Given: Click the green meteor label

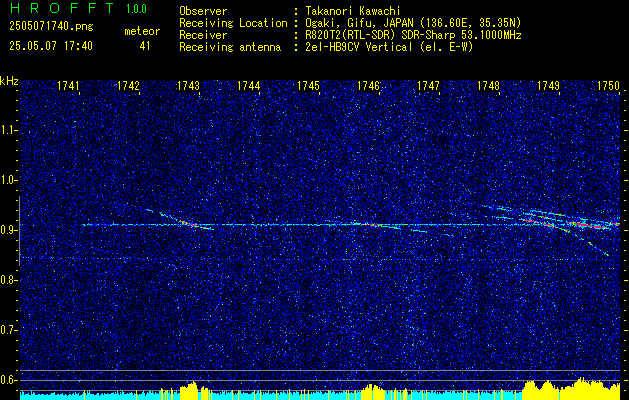Looking at the screenshot, I should coord(142,31).
